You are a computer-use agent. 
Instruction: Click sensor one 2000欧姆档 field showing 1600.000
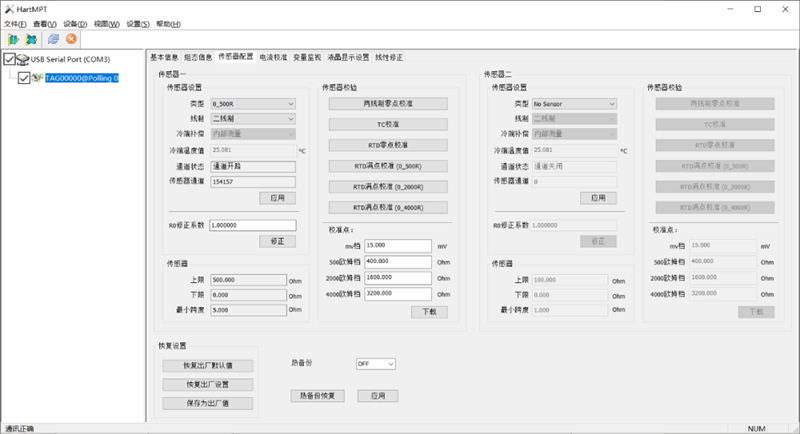click(x=398, y=278)
